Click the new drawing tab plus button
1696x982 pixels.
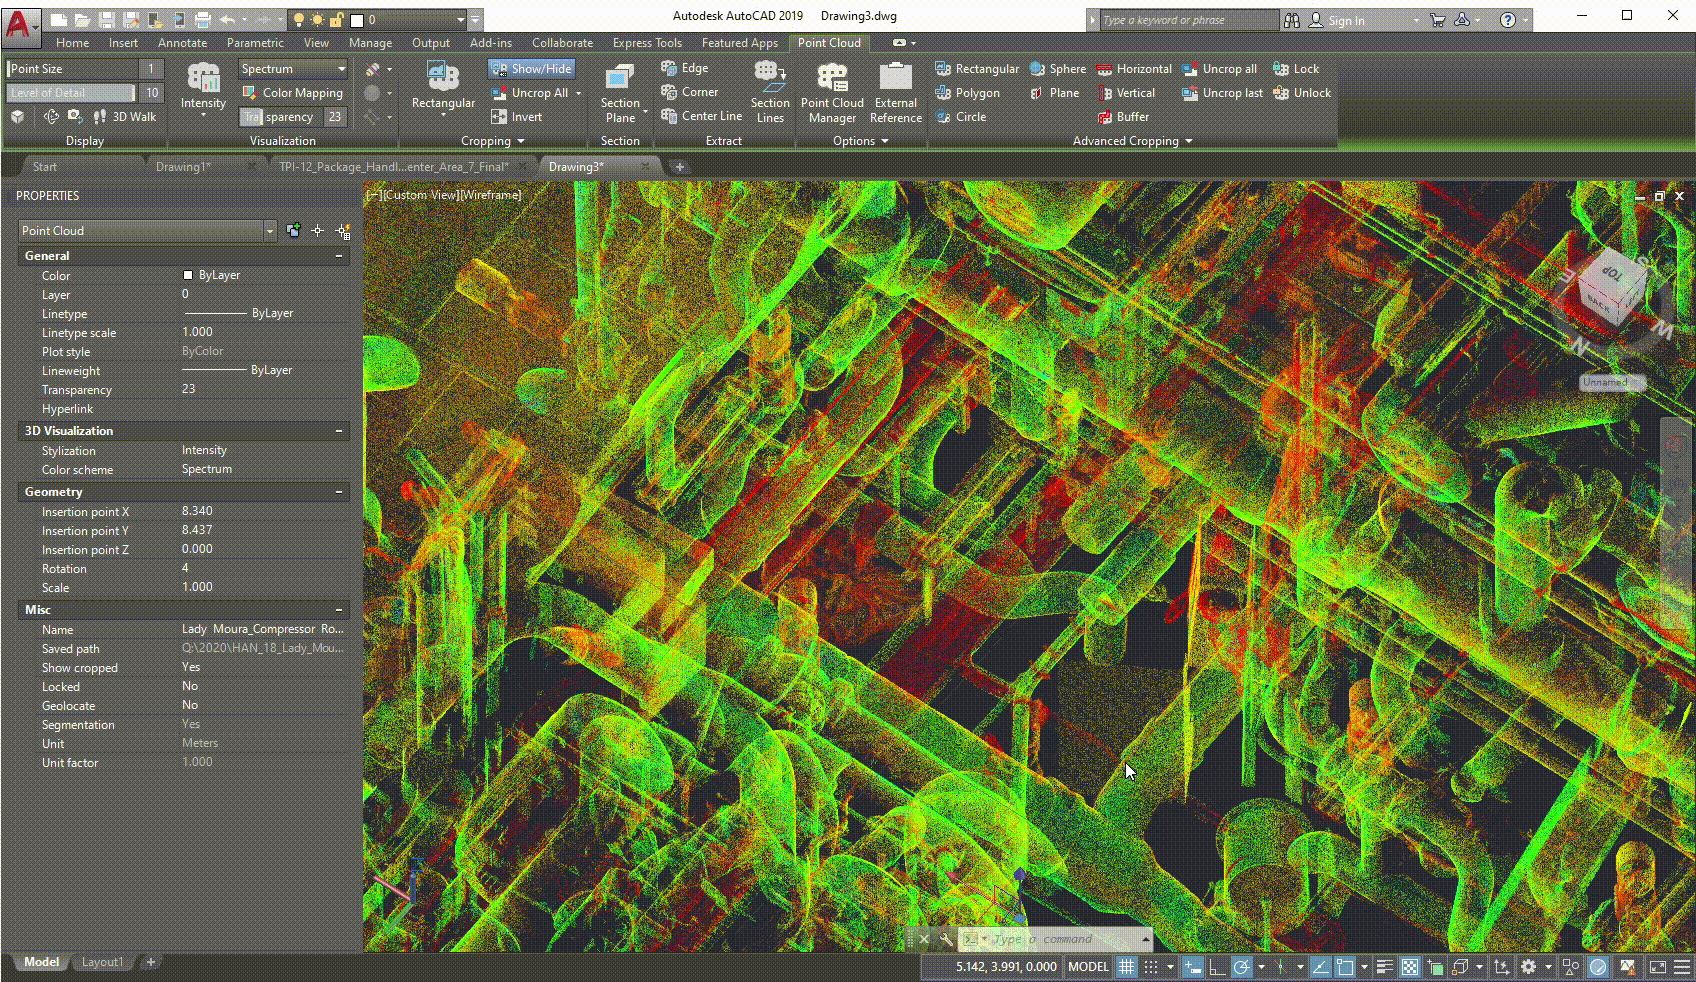(x=679, y=167)
